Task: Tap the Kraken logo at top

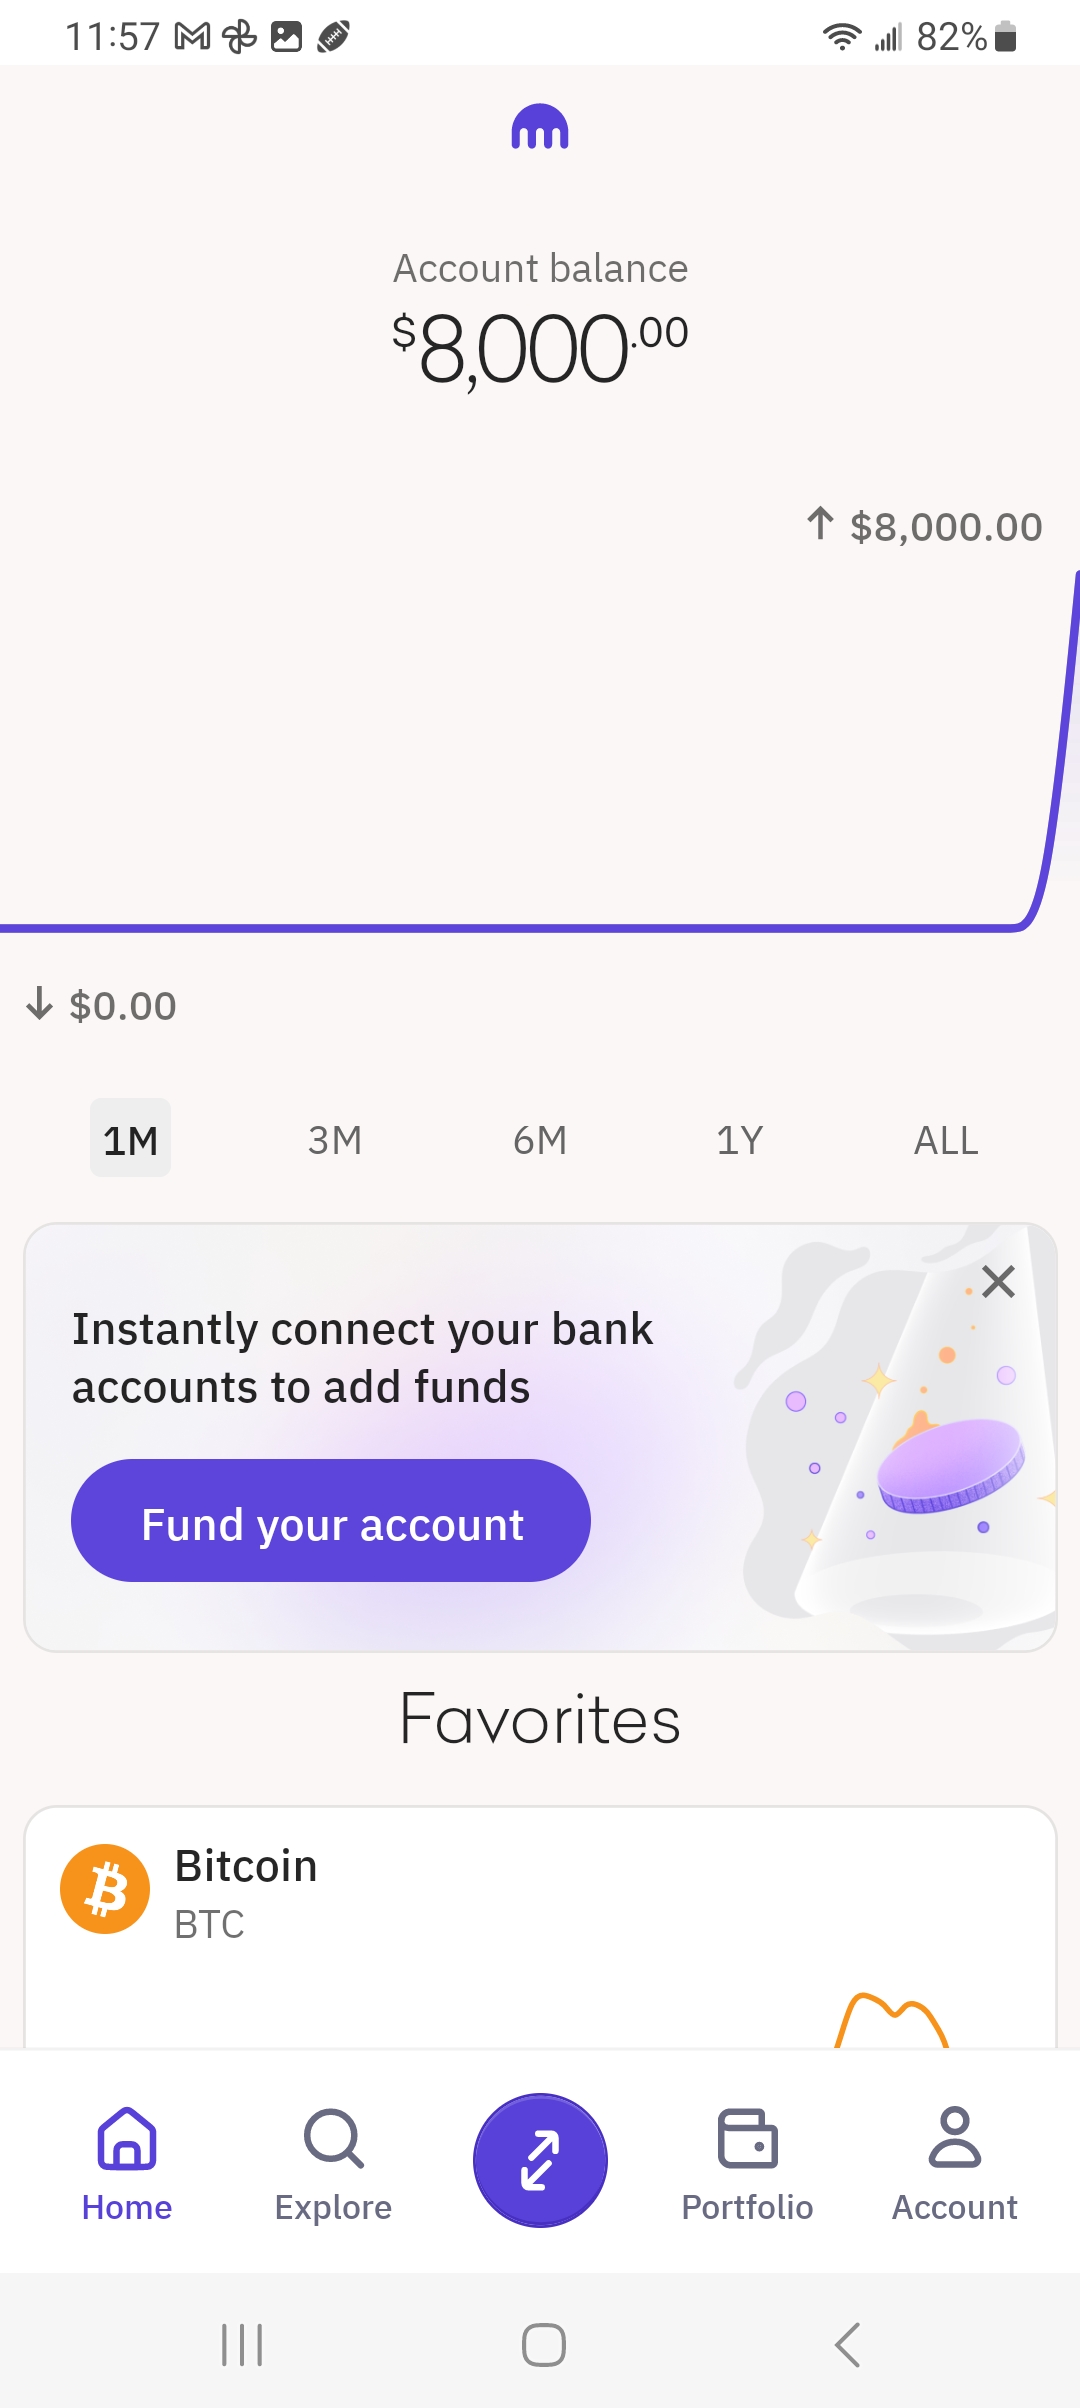Action: [540, 128]
